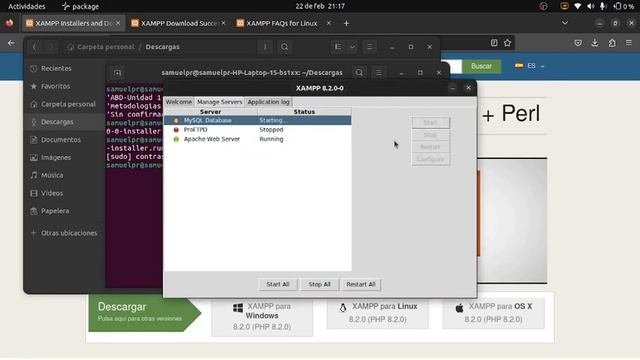Toggle the file manager list view icon
Screen dimensions: 640x360
[x=338, y=47]
